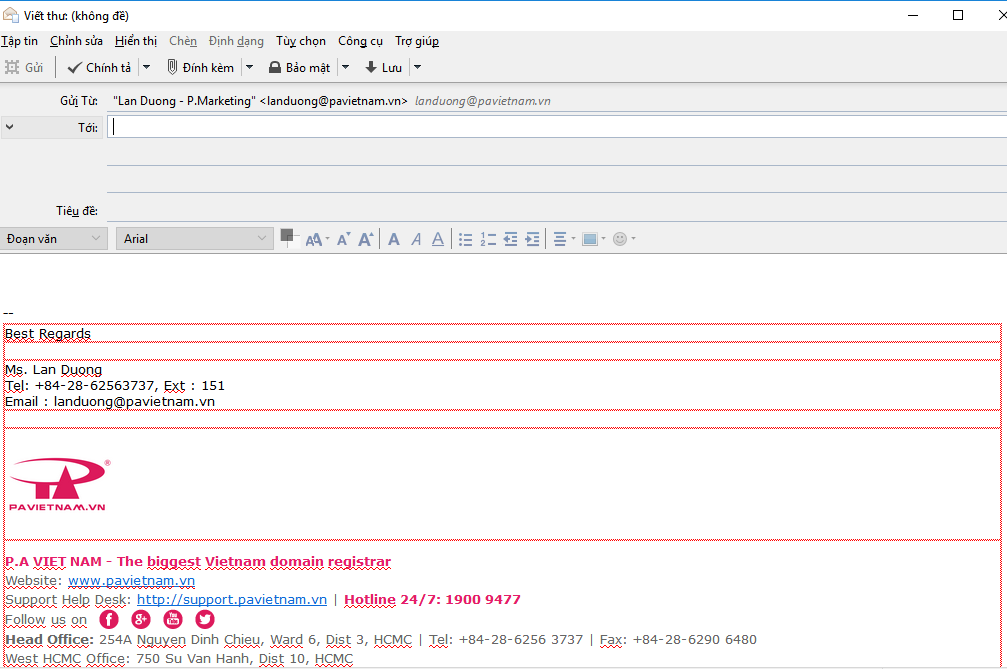Click the Email : landuong@pavietnam.vn line
1007x669 pixels.
point(110,402)
